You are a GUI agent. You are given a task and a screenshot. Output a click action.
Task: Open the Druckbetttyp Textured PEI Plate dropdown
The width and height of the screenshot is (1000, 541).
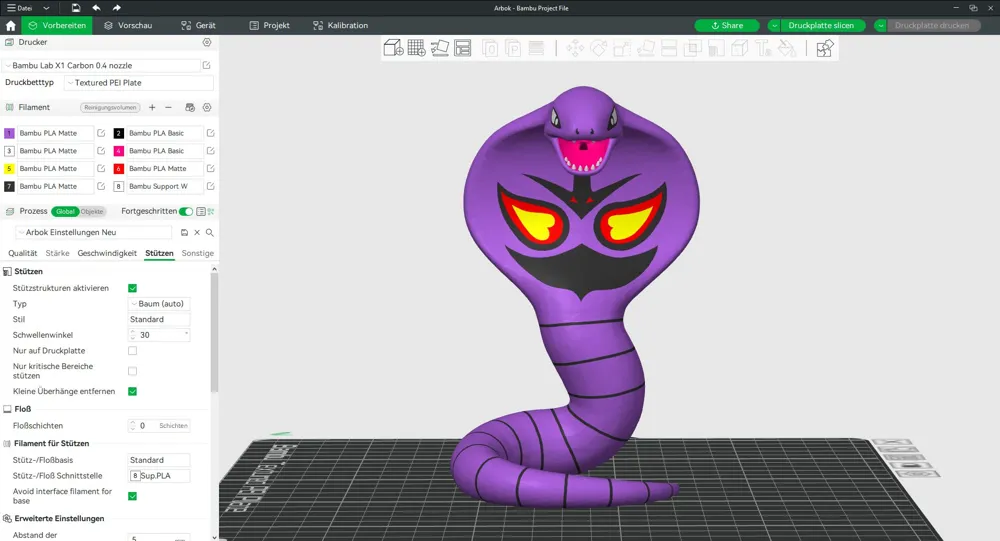(138, 83)
